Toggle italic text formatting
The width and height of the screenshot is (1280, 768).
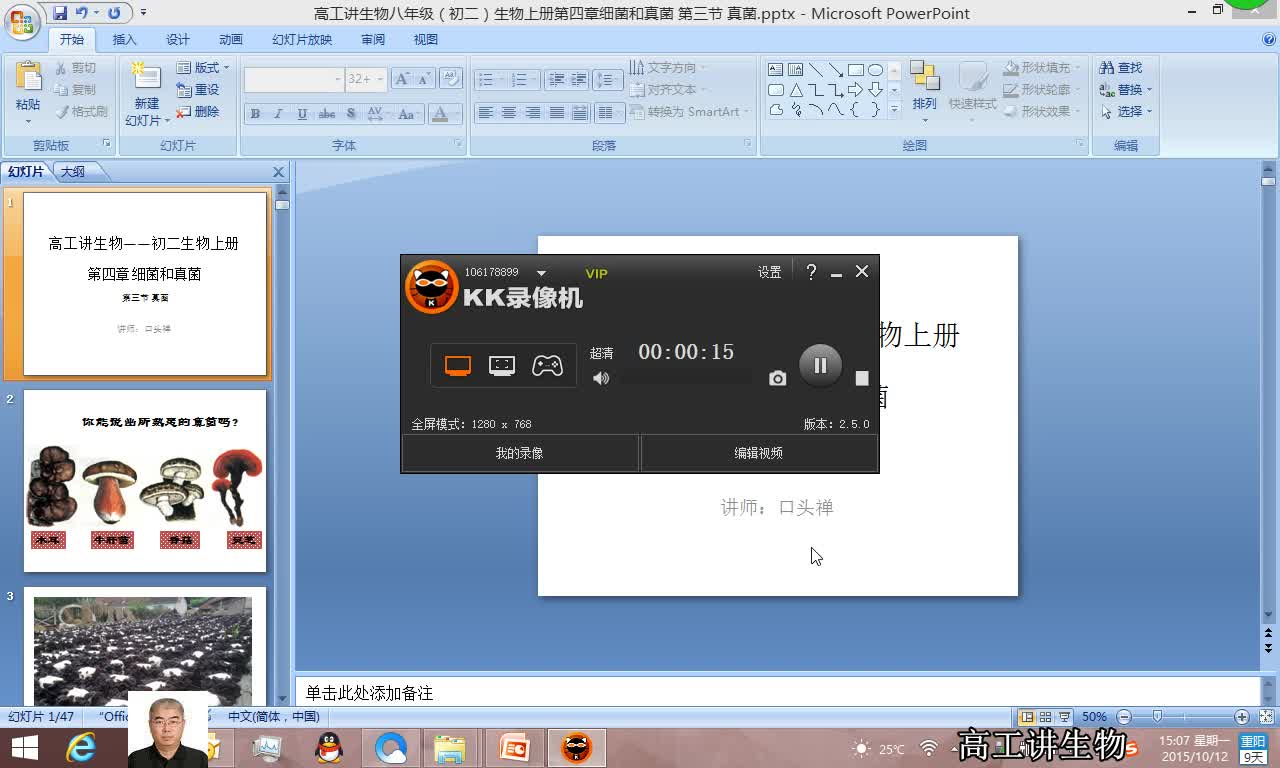click(x=278, y=113)
